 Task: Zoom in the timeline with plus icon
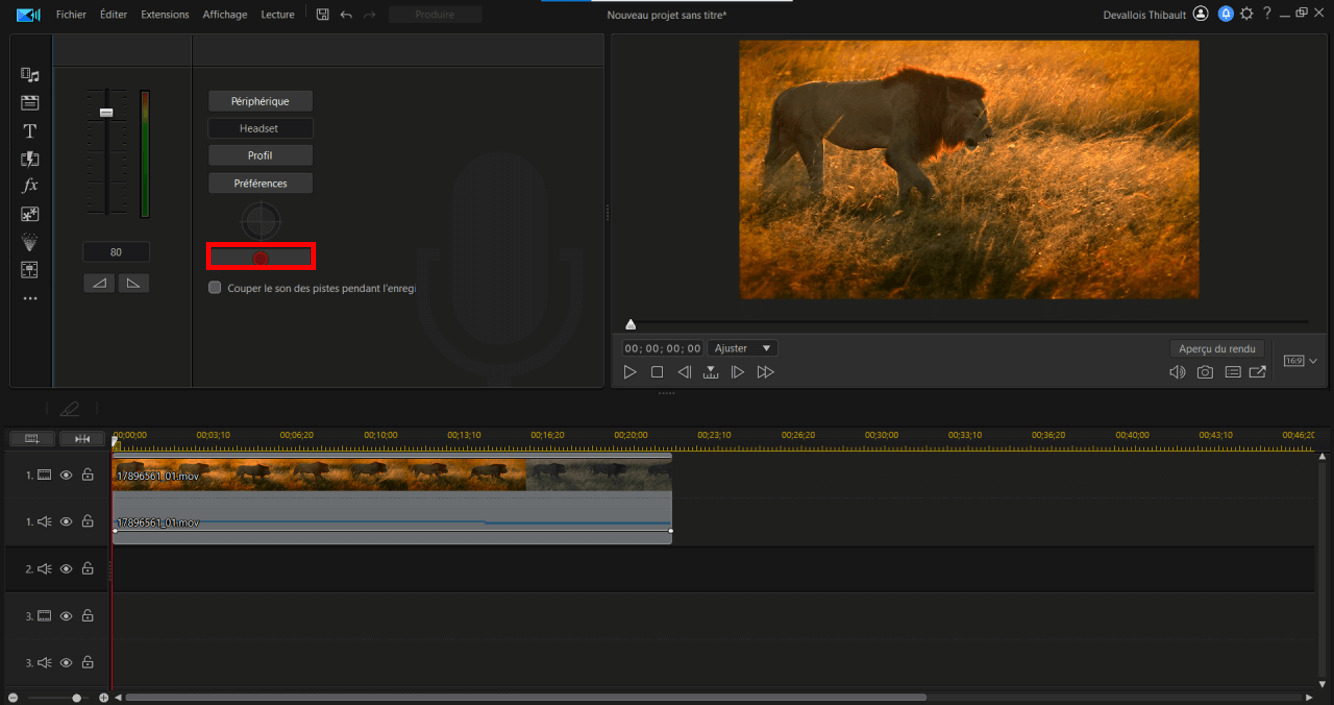point(104,698)
